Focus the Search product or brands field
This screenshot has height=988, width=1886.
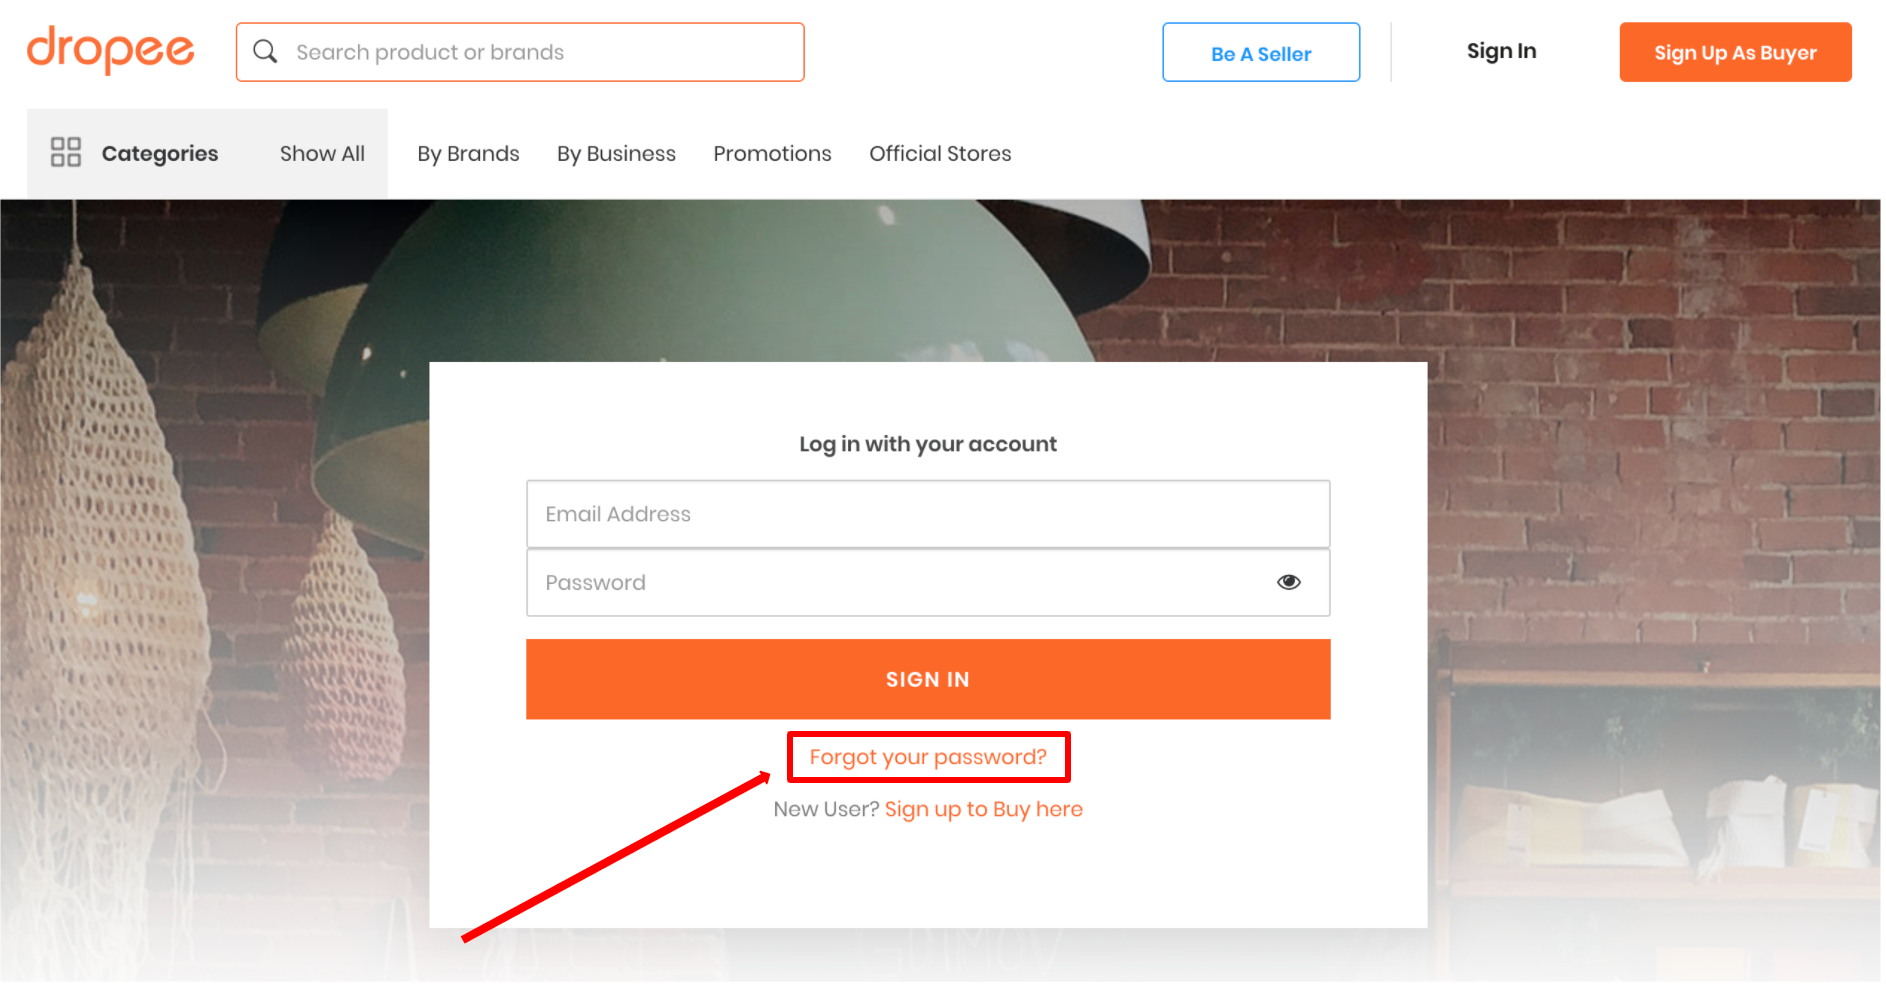[x=520, y=52]
